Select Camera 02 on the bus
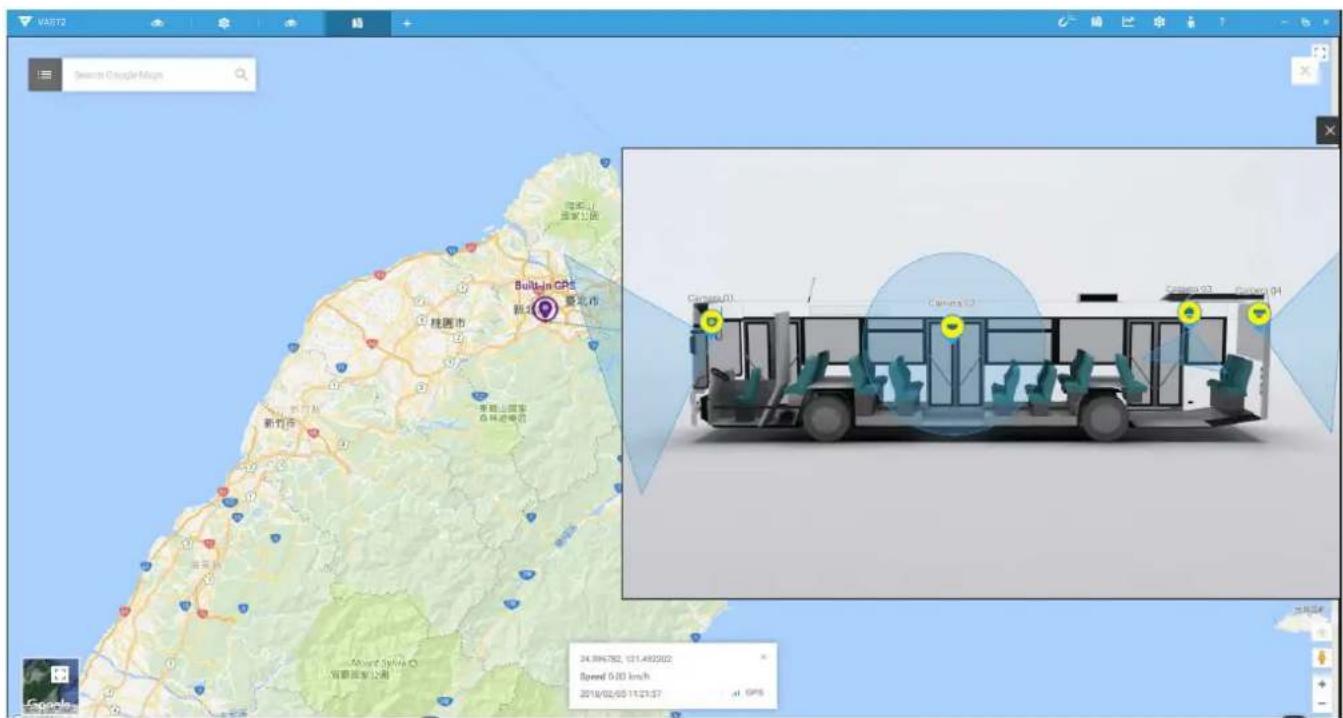 click(952, 326)
